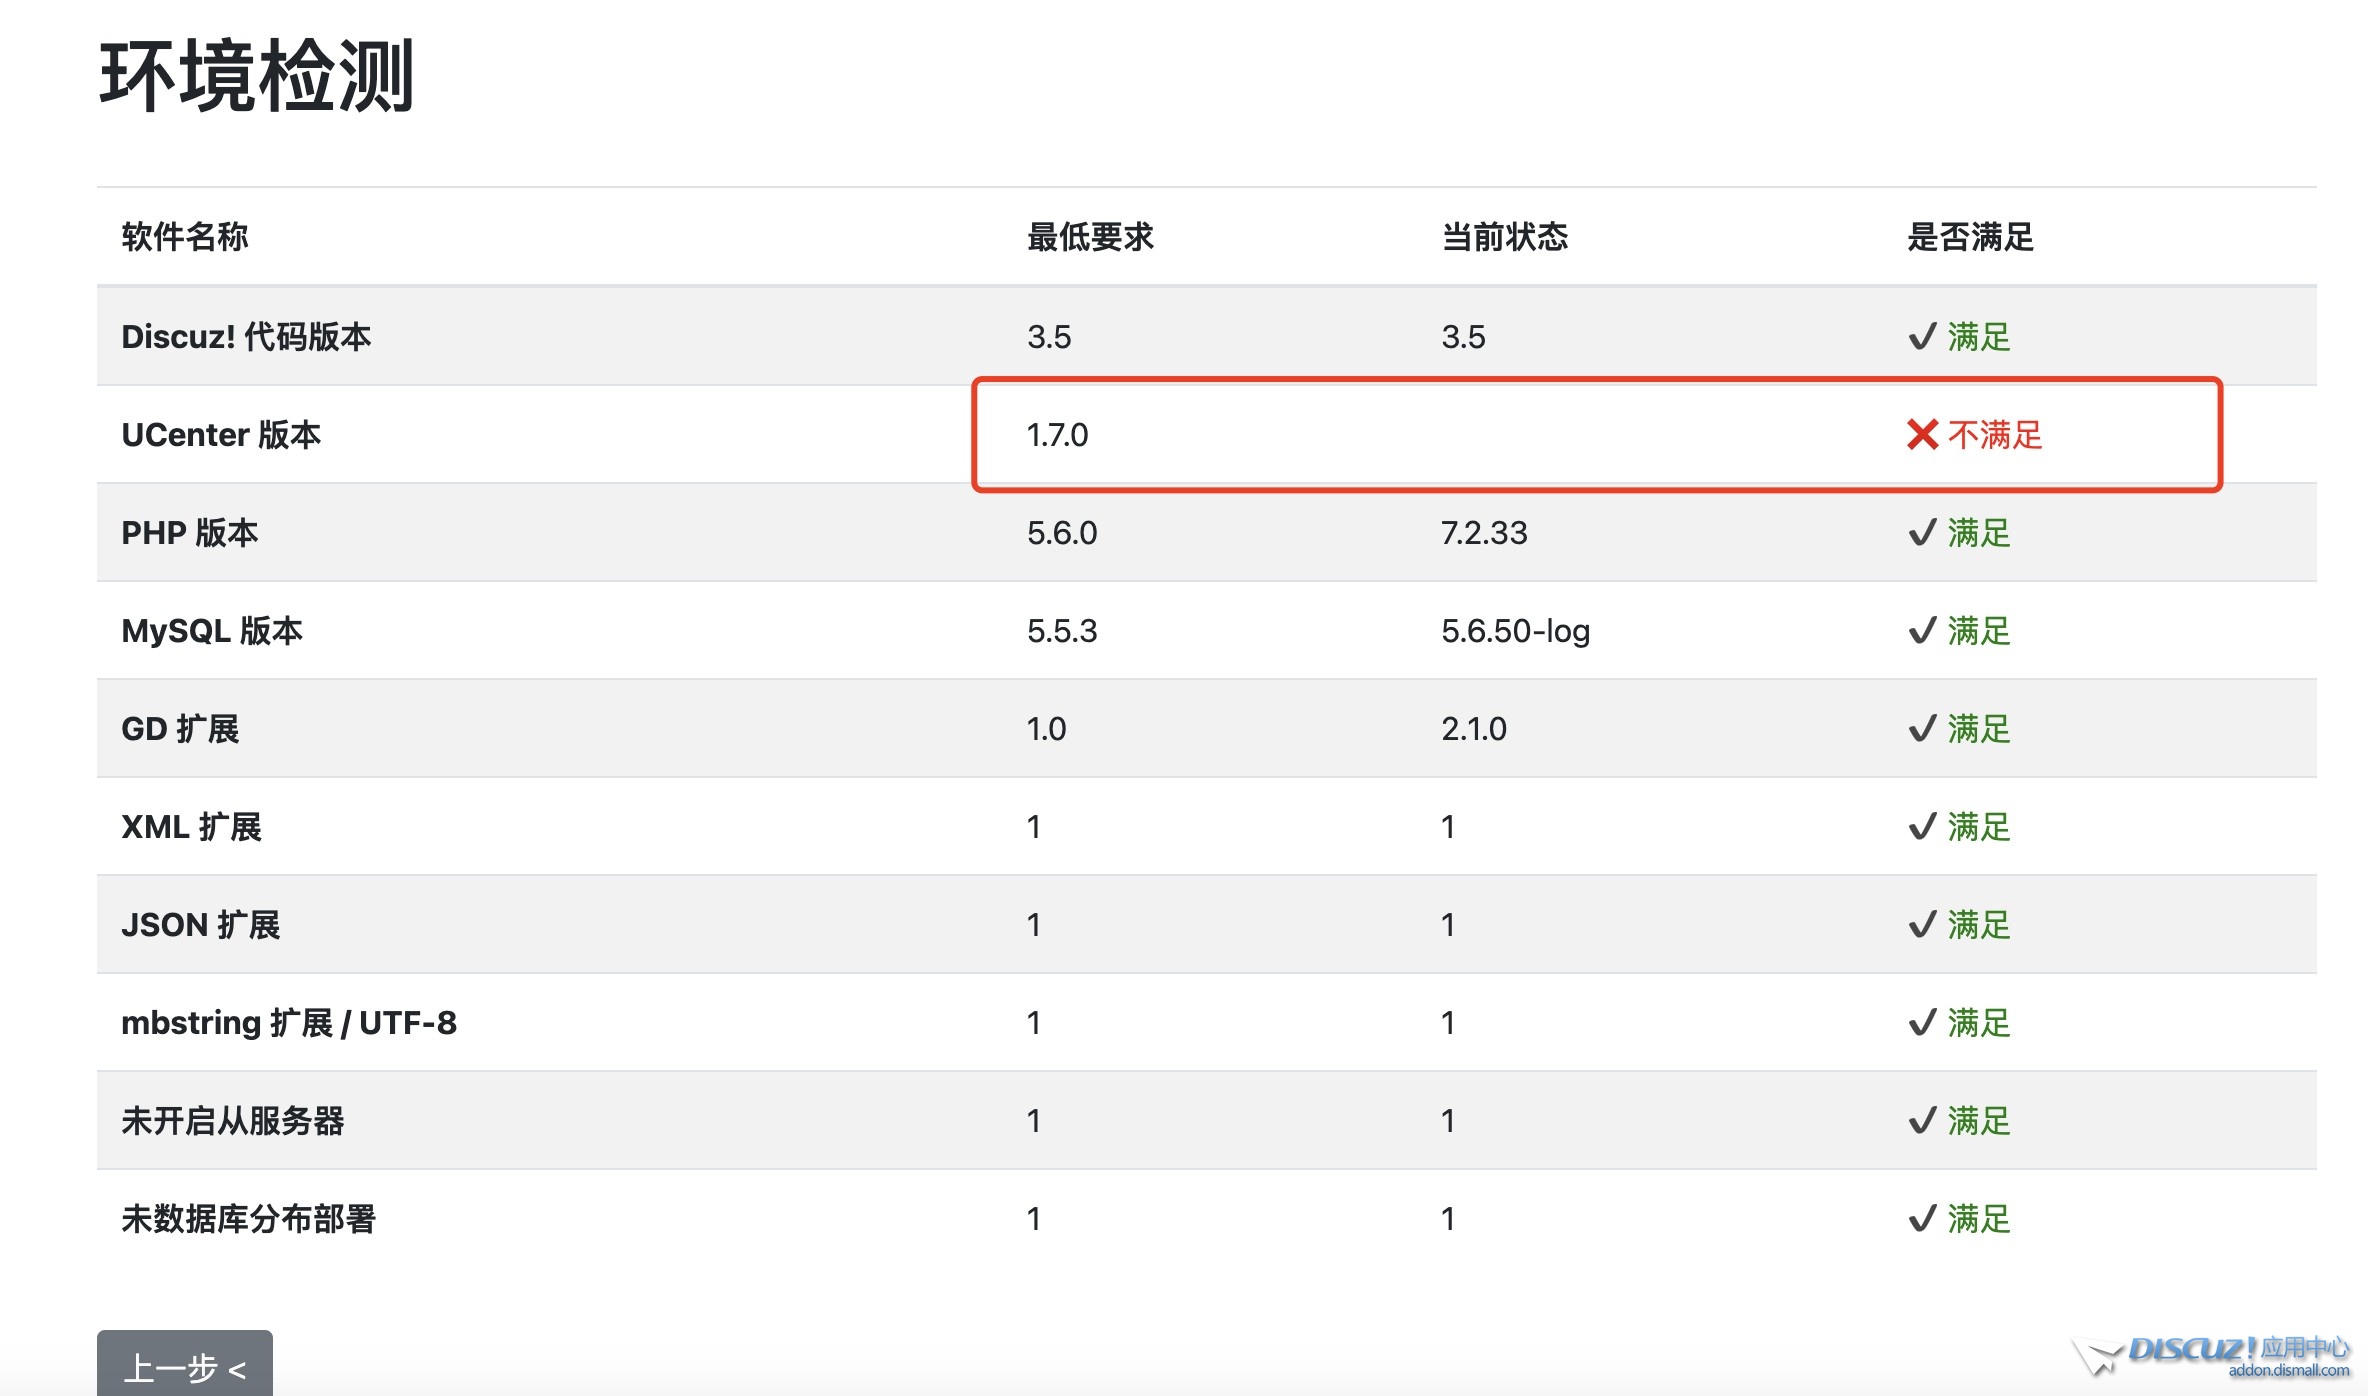This screenshot has width=2368, height=1396.
Task: Click the checkmark icon in MySQL 版本 row
Action: click(x=1922, y=631)
